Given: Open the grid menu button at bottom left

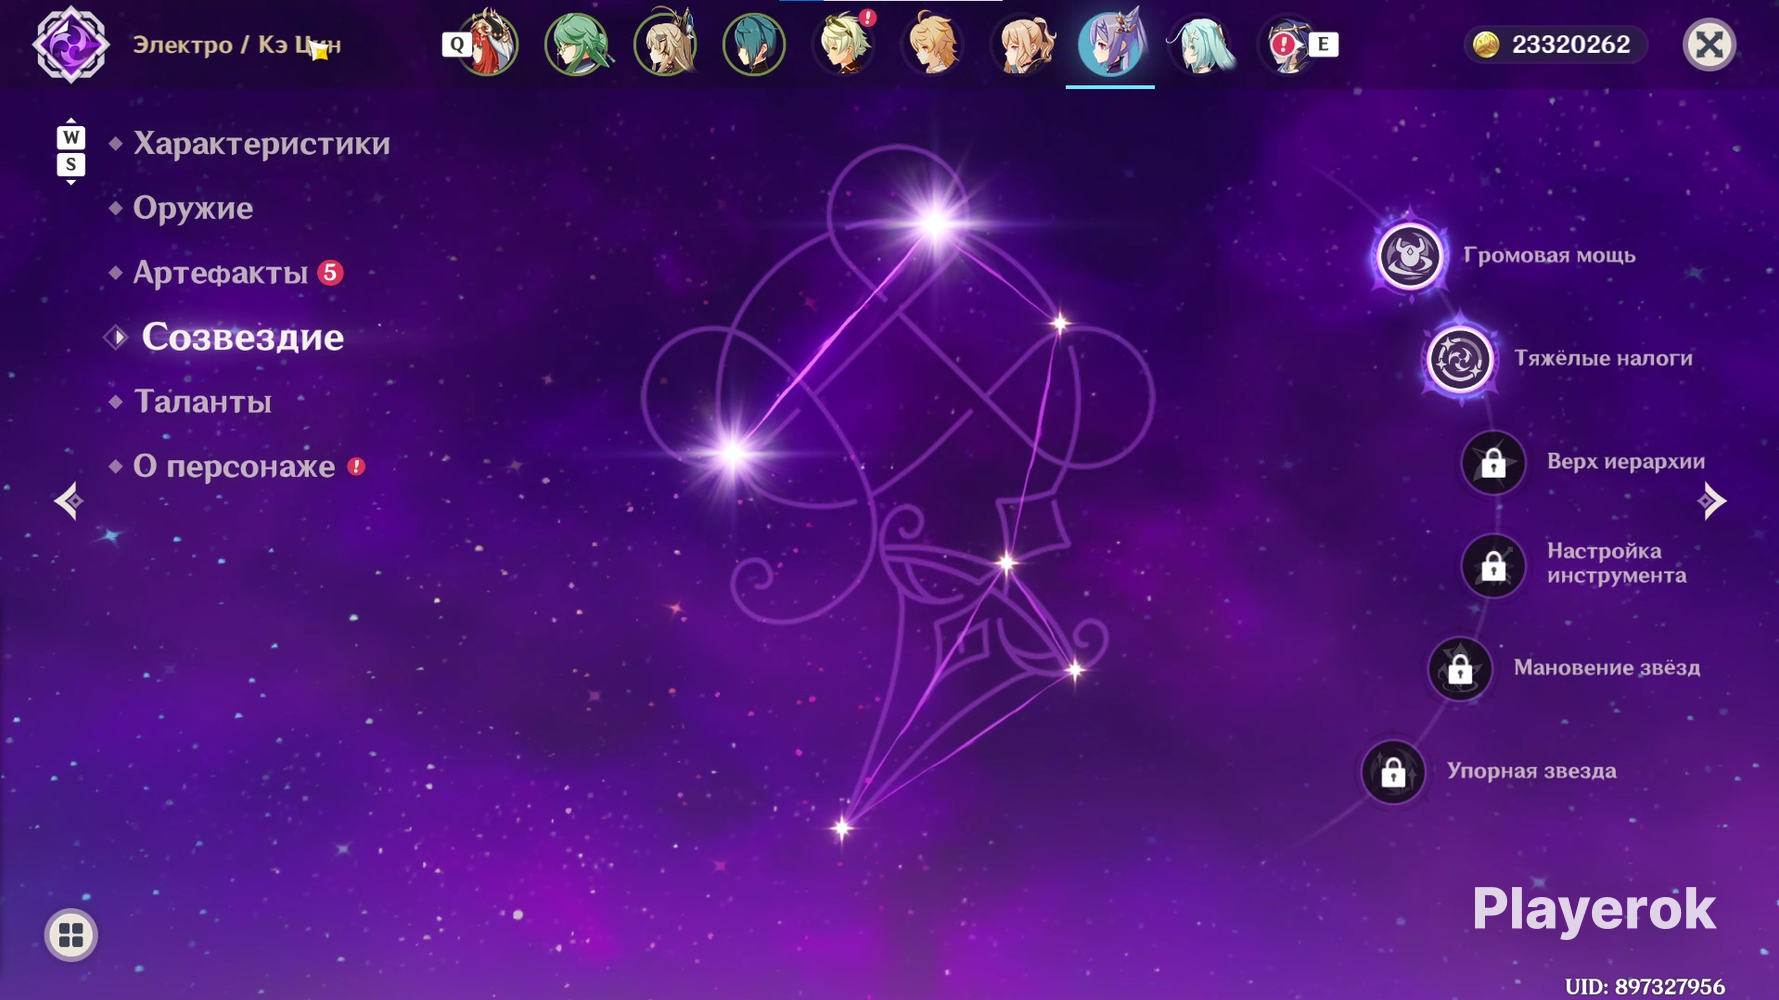Looking at the screenshot, I should click(71, 935).
